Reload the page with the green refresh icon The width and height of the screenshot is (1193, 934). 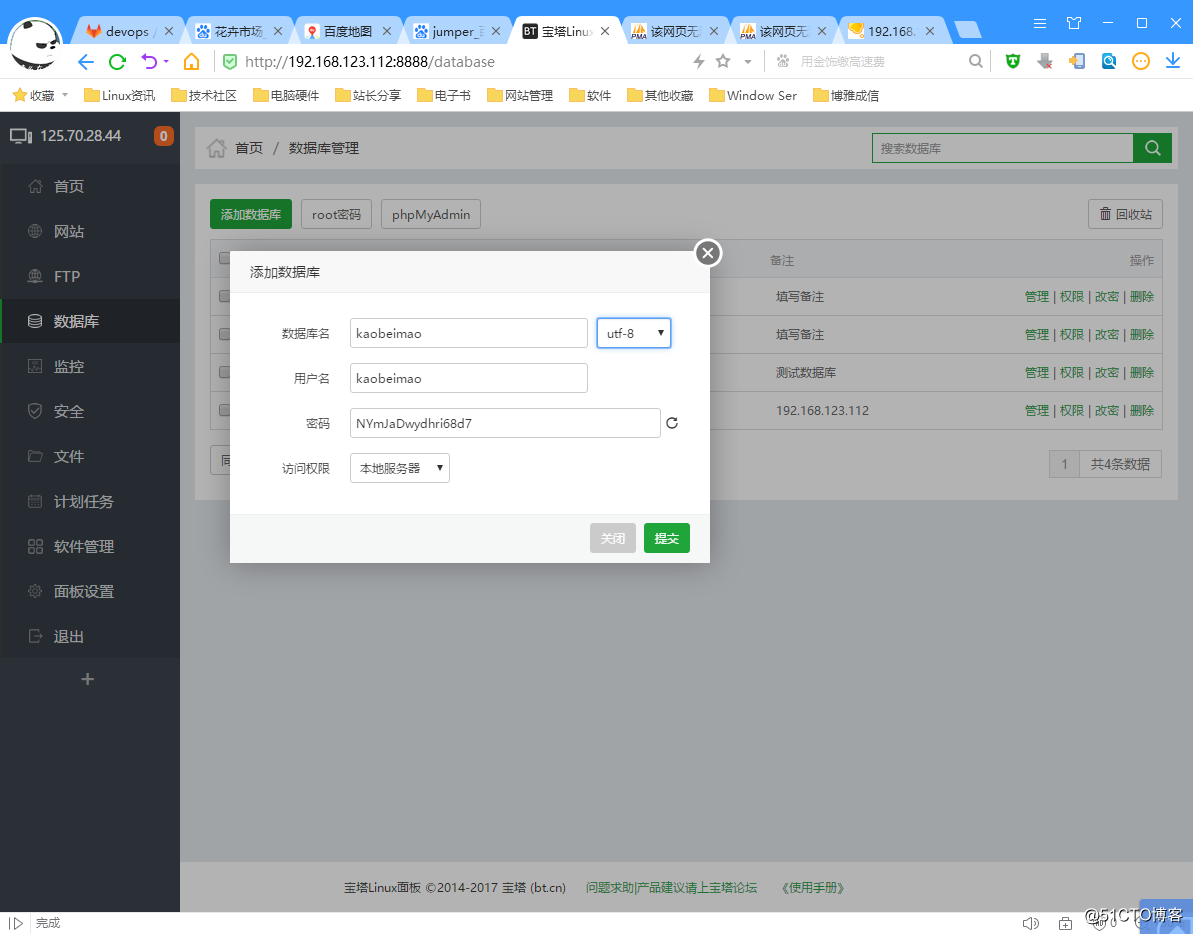click(x=117, y=62)
